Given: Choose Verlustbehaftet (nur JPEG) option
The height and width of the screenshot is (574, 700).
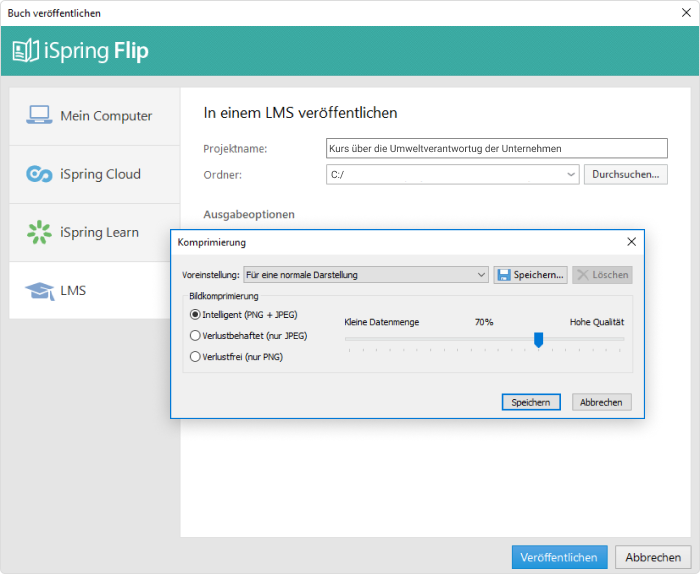Looking at the screenshot, I should 195,336.
